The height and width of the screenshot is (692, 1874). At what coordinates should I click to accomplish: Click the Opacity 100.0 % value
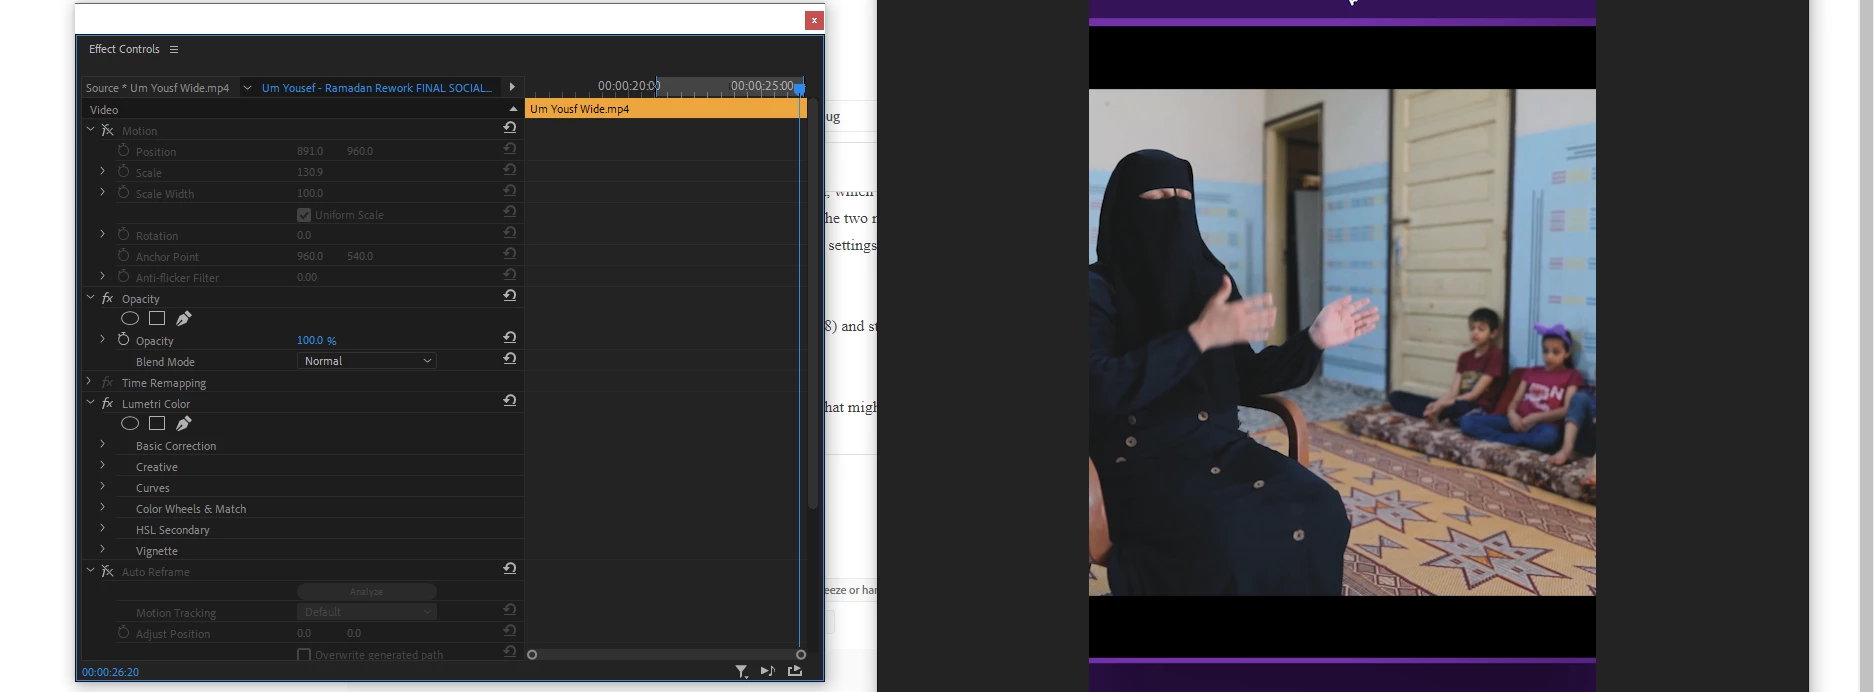[316, 340]
